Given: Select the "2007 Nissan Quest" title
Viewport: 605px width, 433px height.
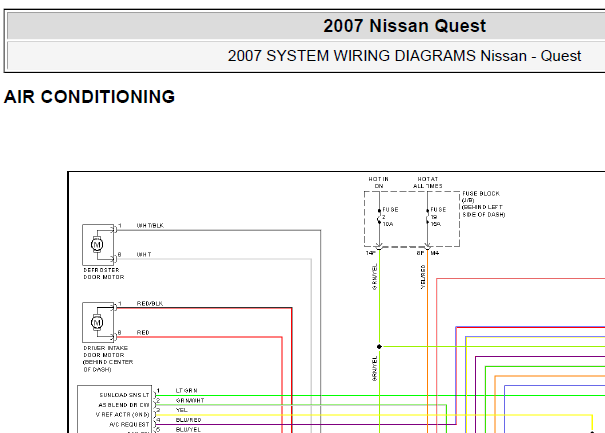Looking at the screenshot, I should coord(404,26).
